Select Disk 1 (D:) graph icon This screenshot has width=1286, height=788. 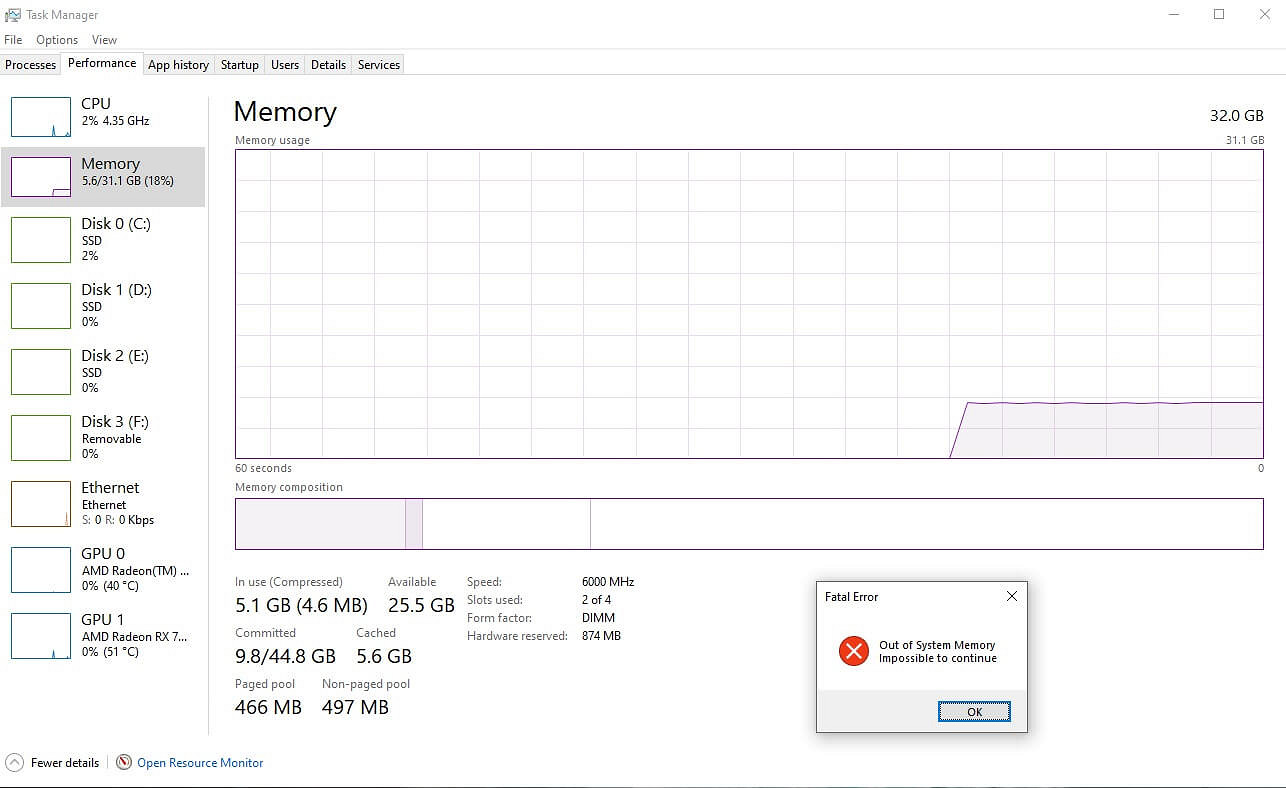point(41,306)
